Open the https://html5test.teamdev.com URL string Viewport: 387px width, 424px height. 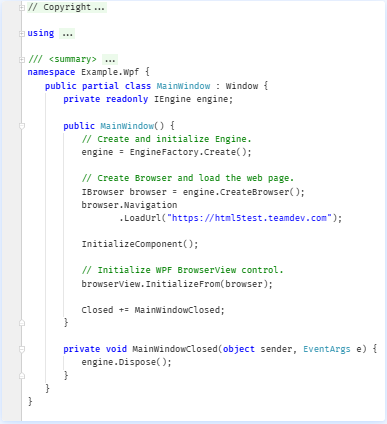(x=249, y=218)
